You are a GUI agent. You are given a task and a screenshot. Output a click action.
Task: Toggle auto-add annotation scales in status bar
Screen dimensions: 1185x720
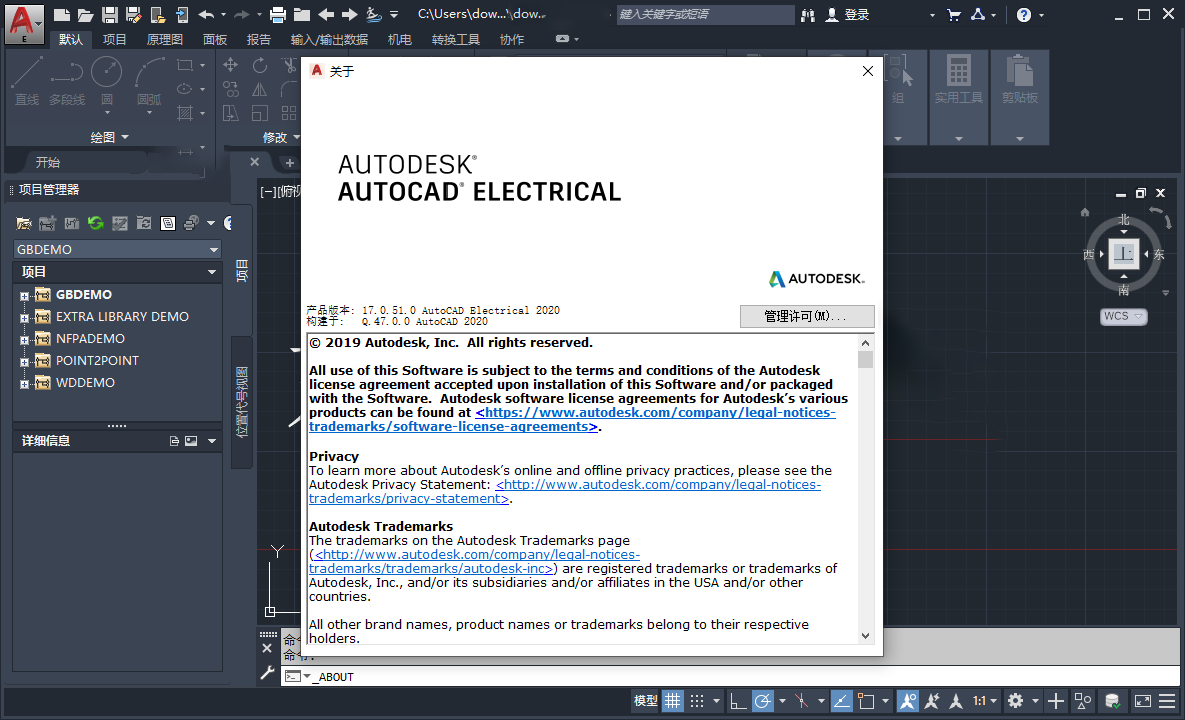(932, 701)
